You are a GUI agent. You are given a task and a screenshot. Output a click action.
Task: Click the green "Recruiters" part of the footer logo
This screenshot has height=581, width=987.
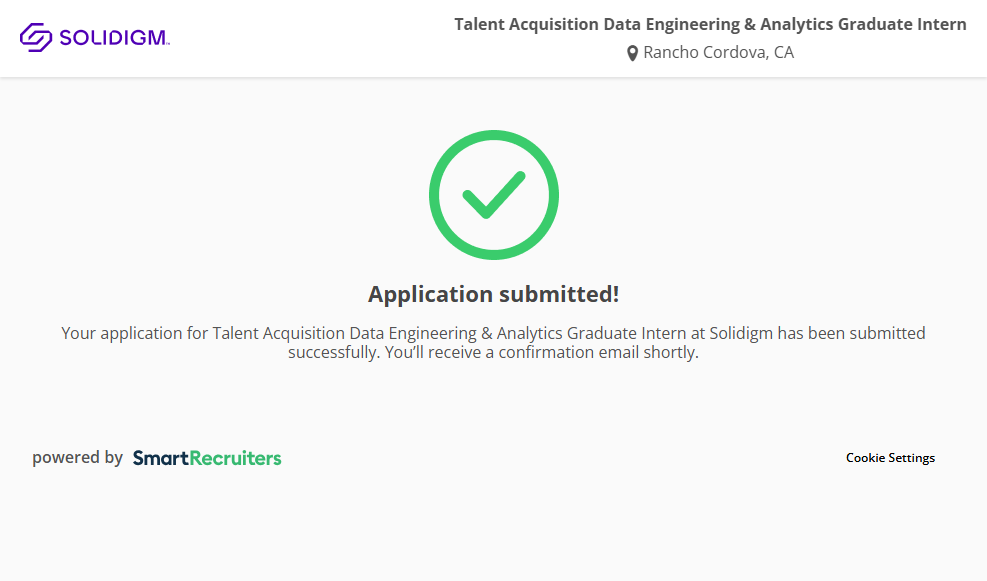point(235,458)
